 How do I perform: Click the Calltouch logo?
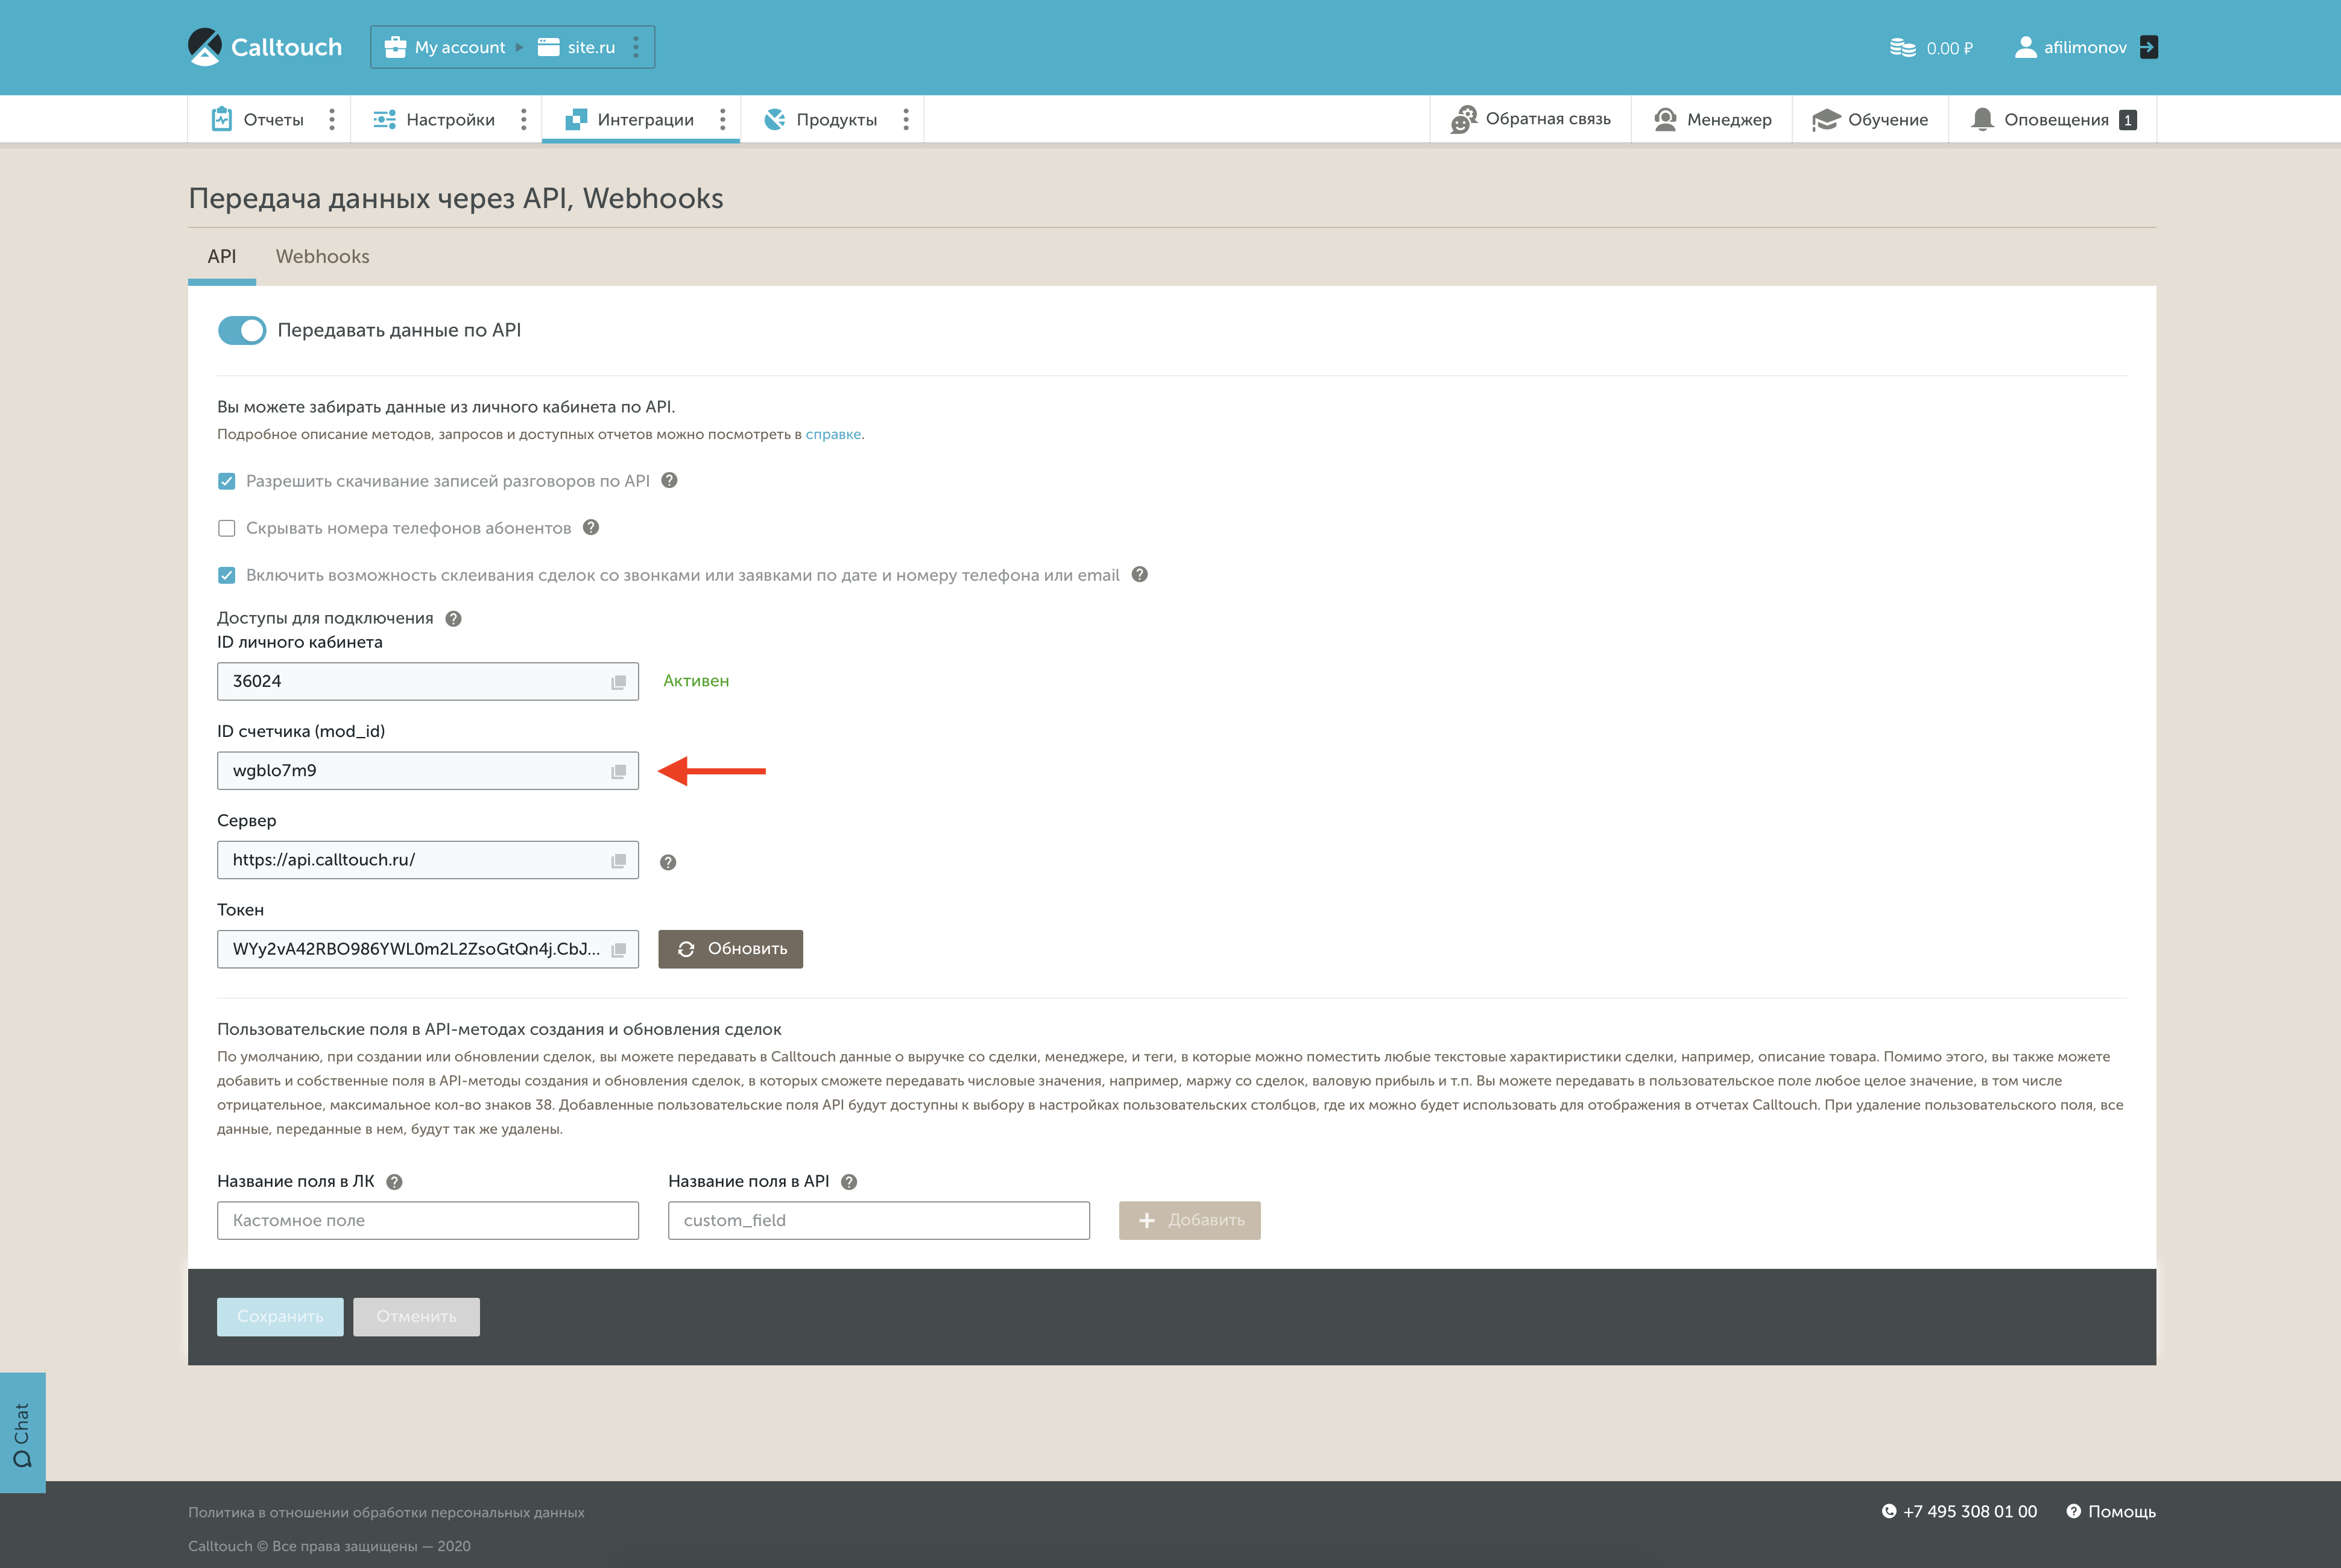coord(265,47)
